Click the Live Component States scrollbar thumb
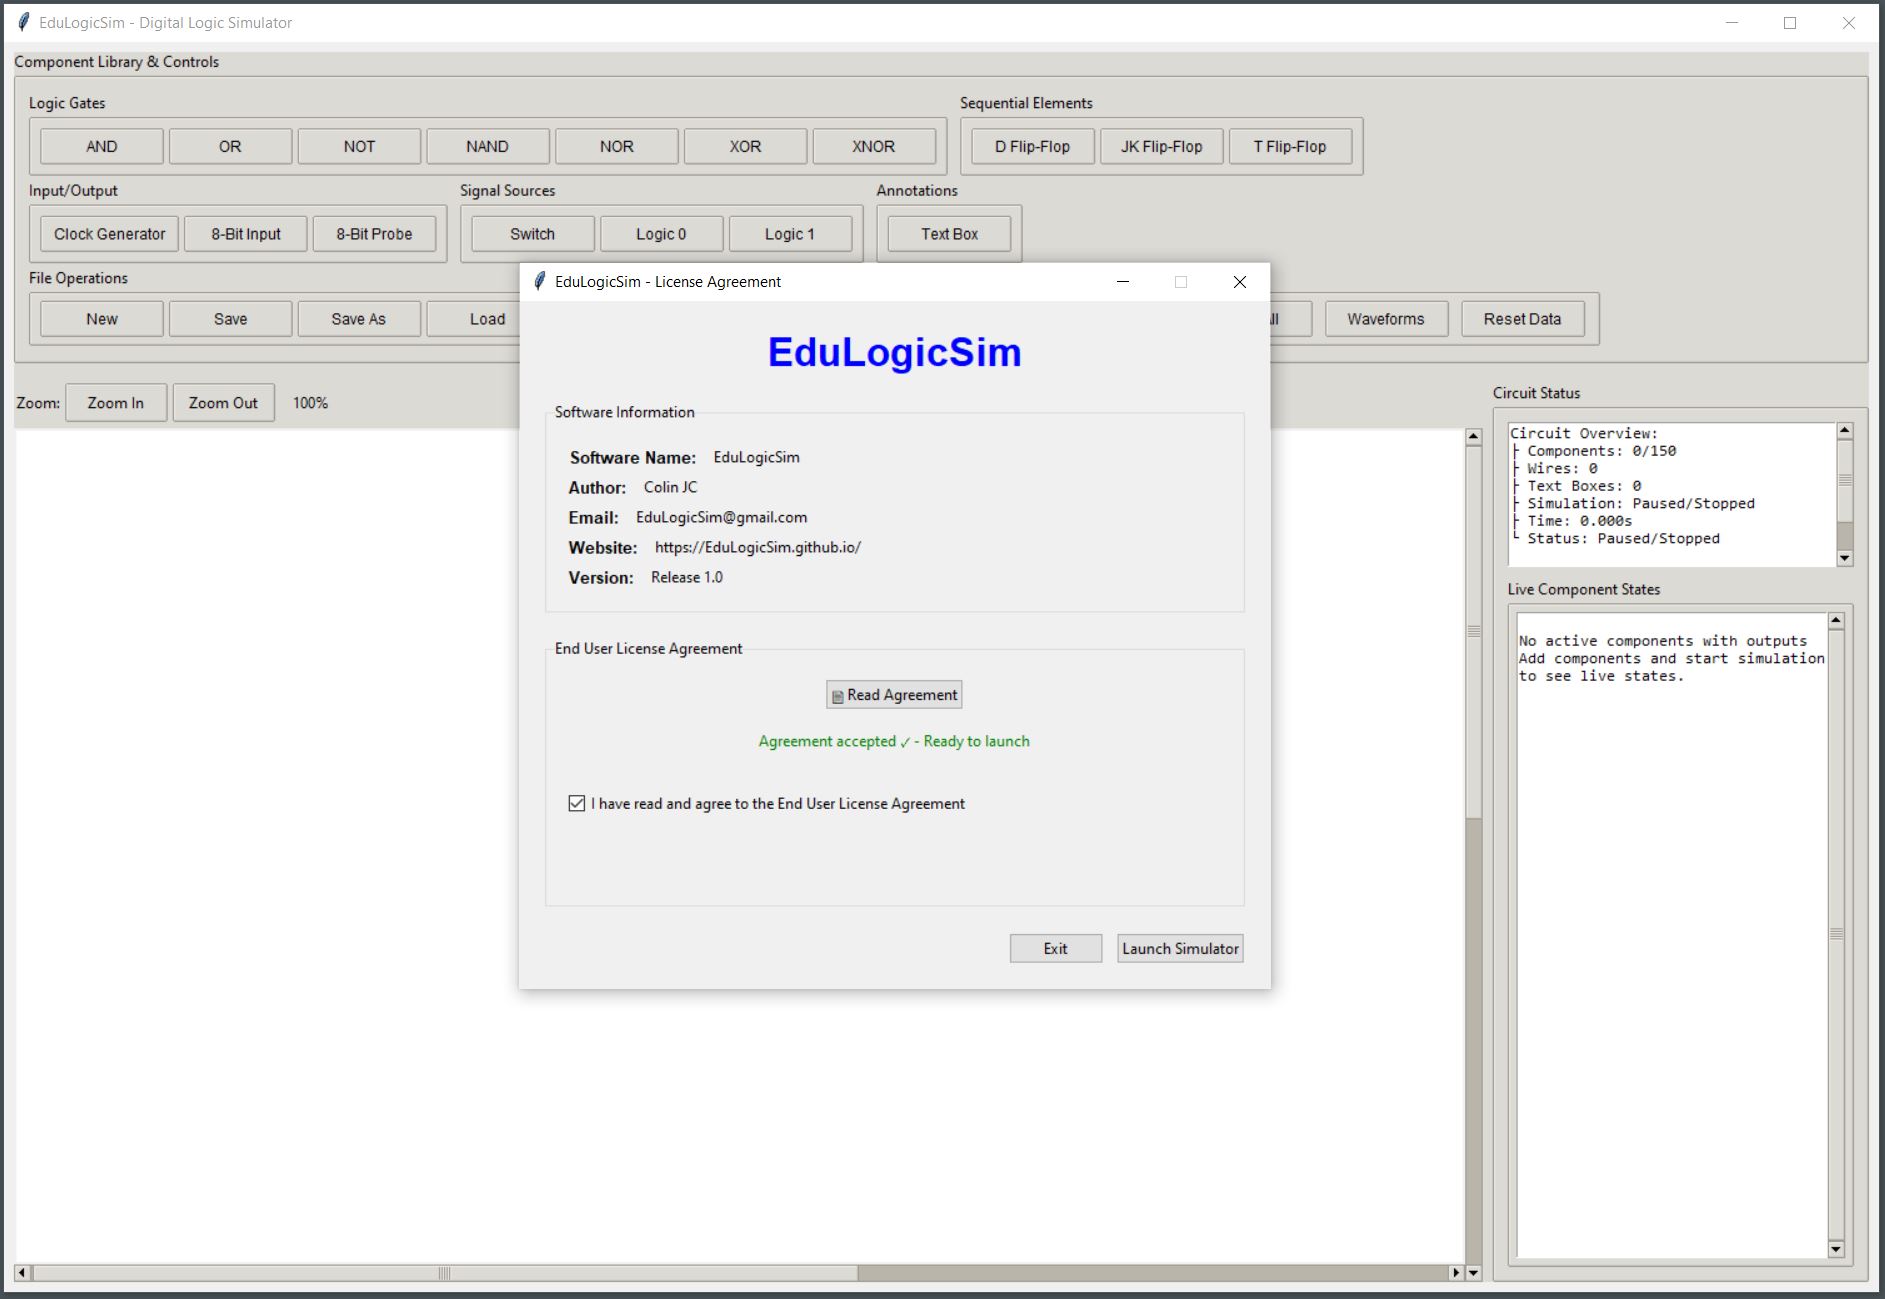Screen dimensions: 1885x1299 click(x=1836, y=934)
